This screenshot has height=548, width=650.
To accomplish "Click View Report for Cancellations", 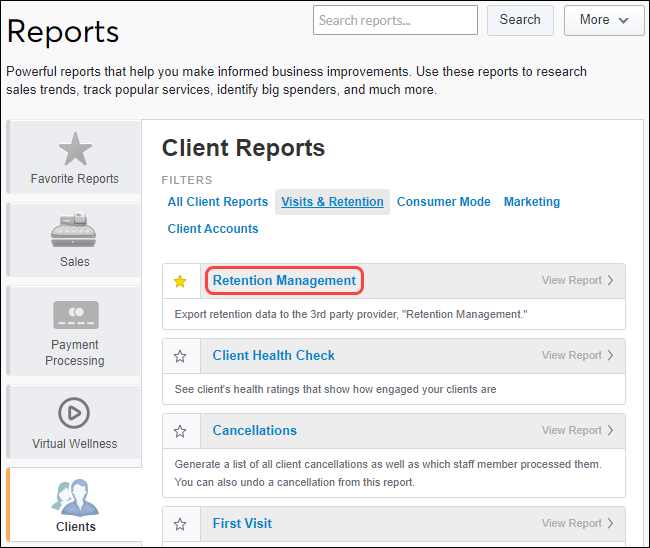I will tap(577, 431).
